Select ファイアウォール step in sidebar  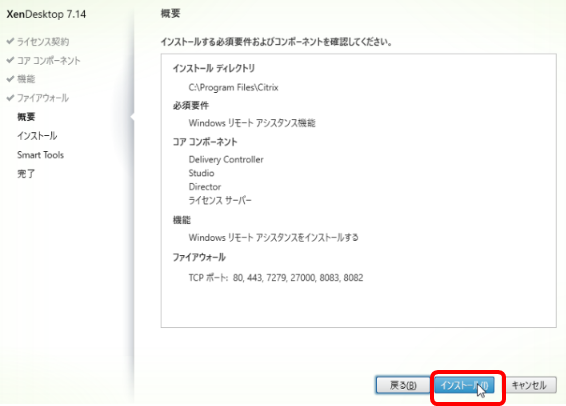(43, 98)
